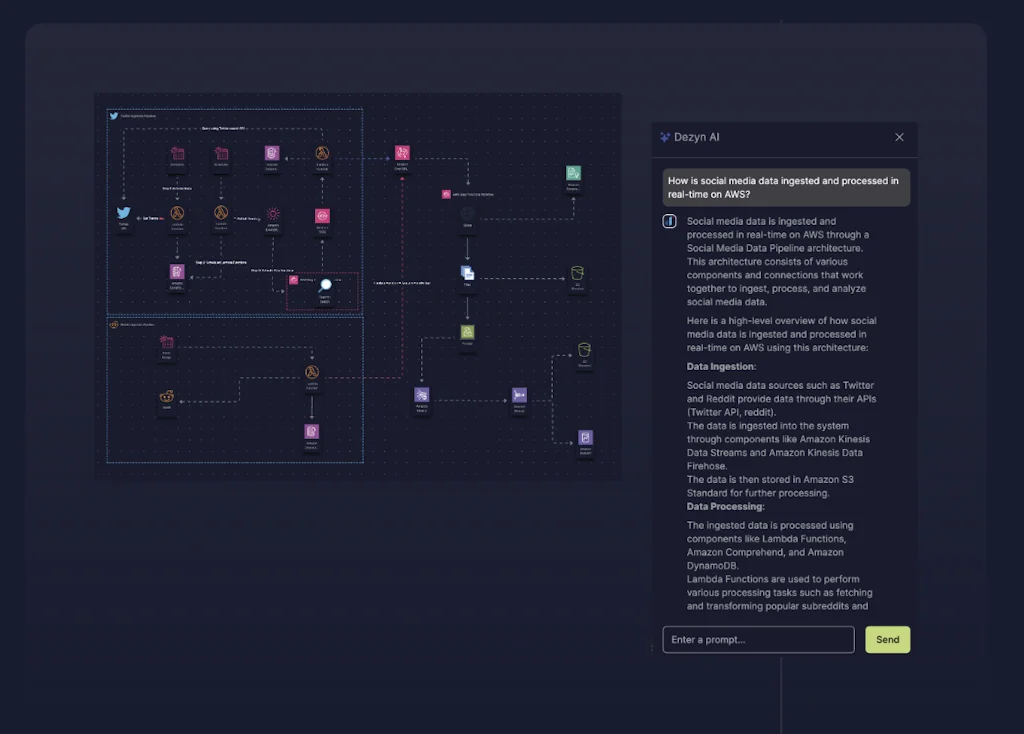Select the Kinesis Firehose purple icon
Image resolution: width=1024 pixels, height=734 pixels.
click(x=519, y=396)
